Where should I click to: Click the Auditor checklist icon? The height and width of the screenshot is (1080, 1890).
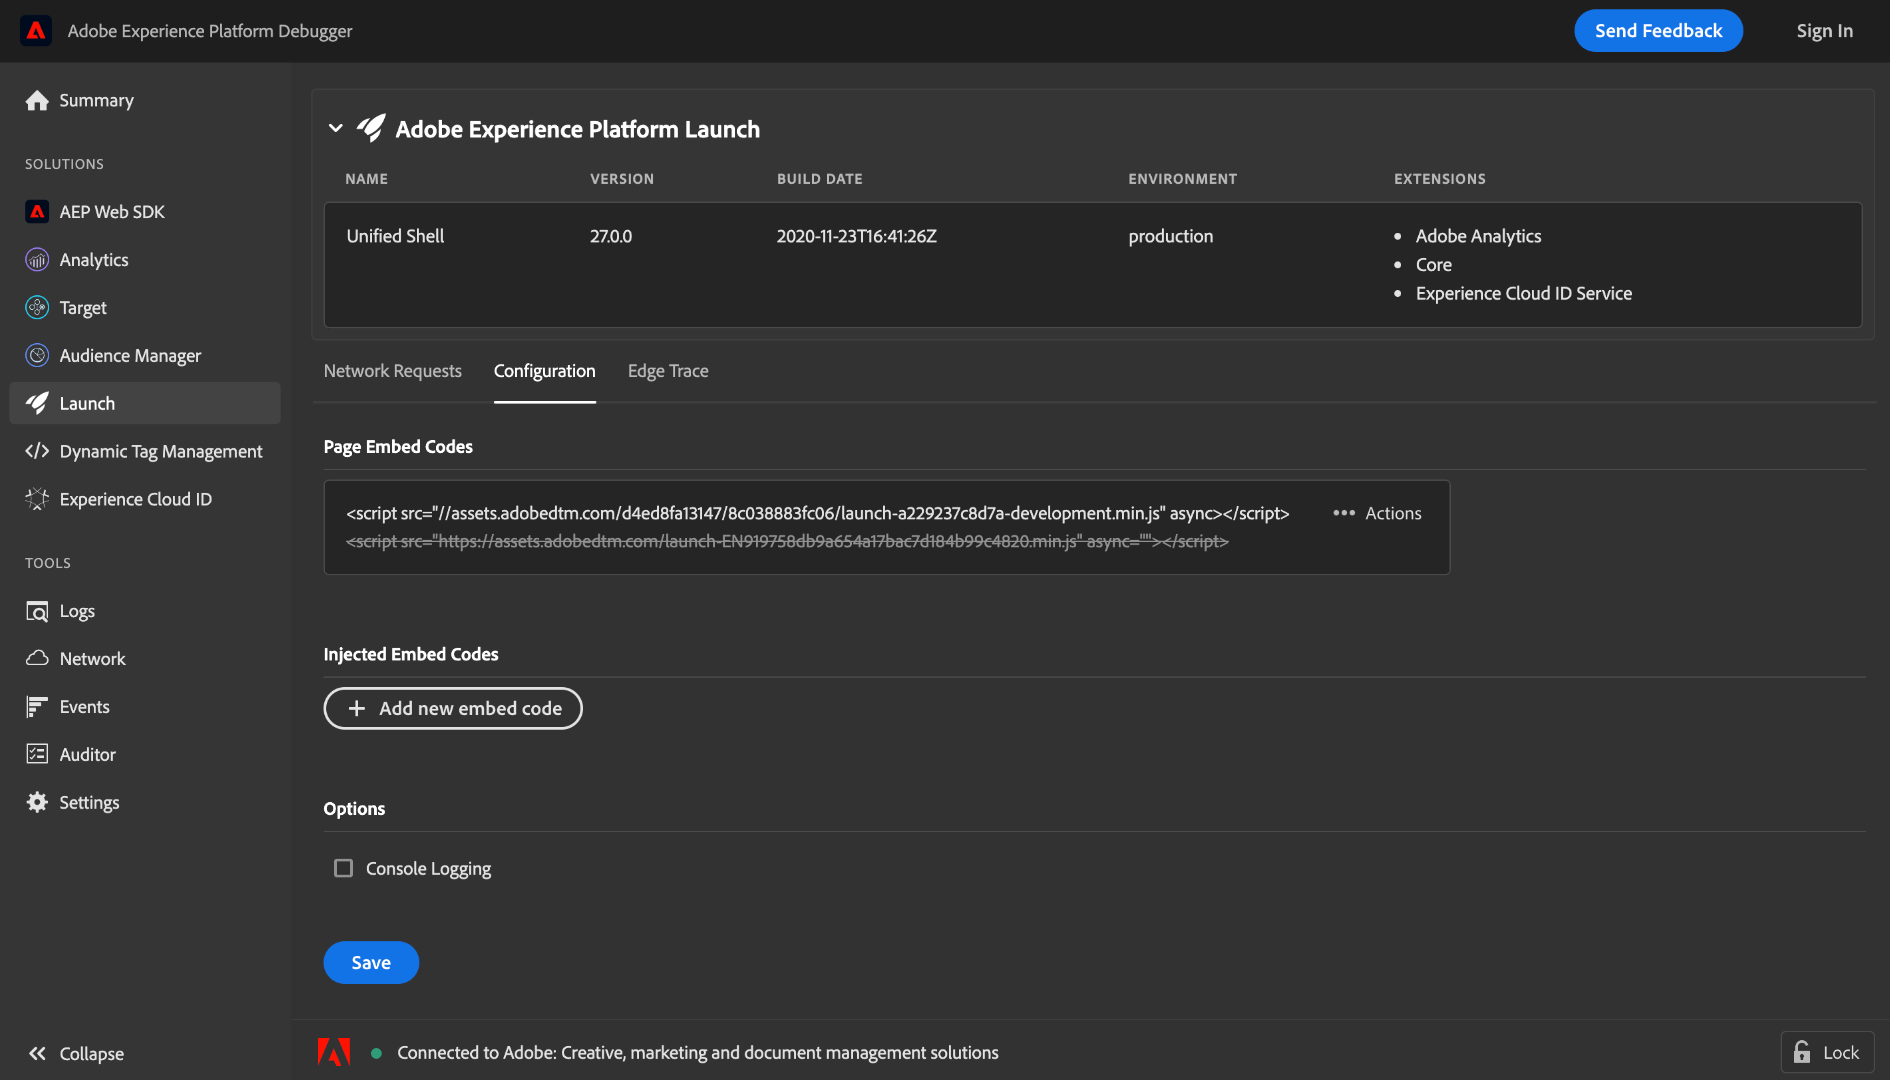coord(37,754)
